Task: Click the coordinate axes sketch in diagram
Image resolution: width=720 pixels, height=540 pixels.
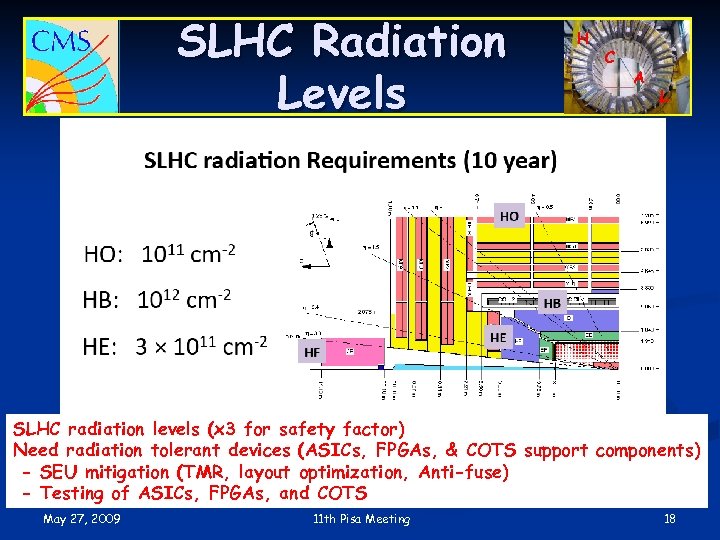Action: tap(319, 241)
